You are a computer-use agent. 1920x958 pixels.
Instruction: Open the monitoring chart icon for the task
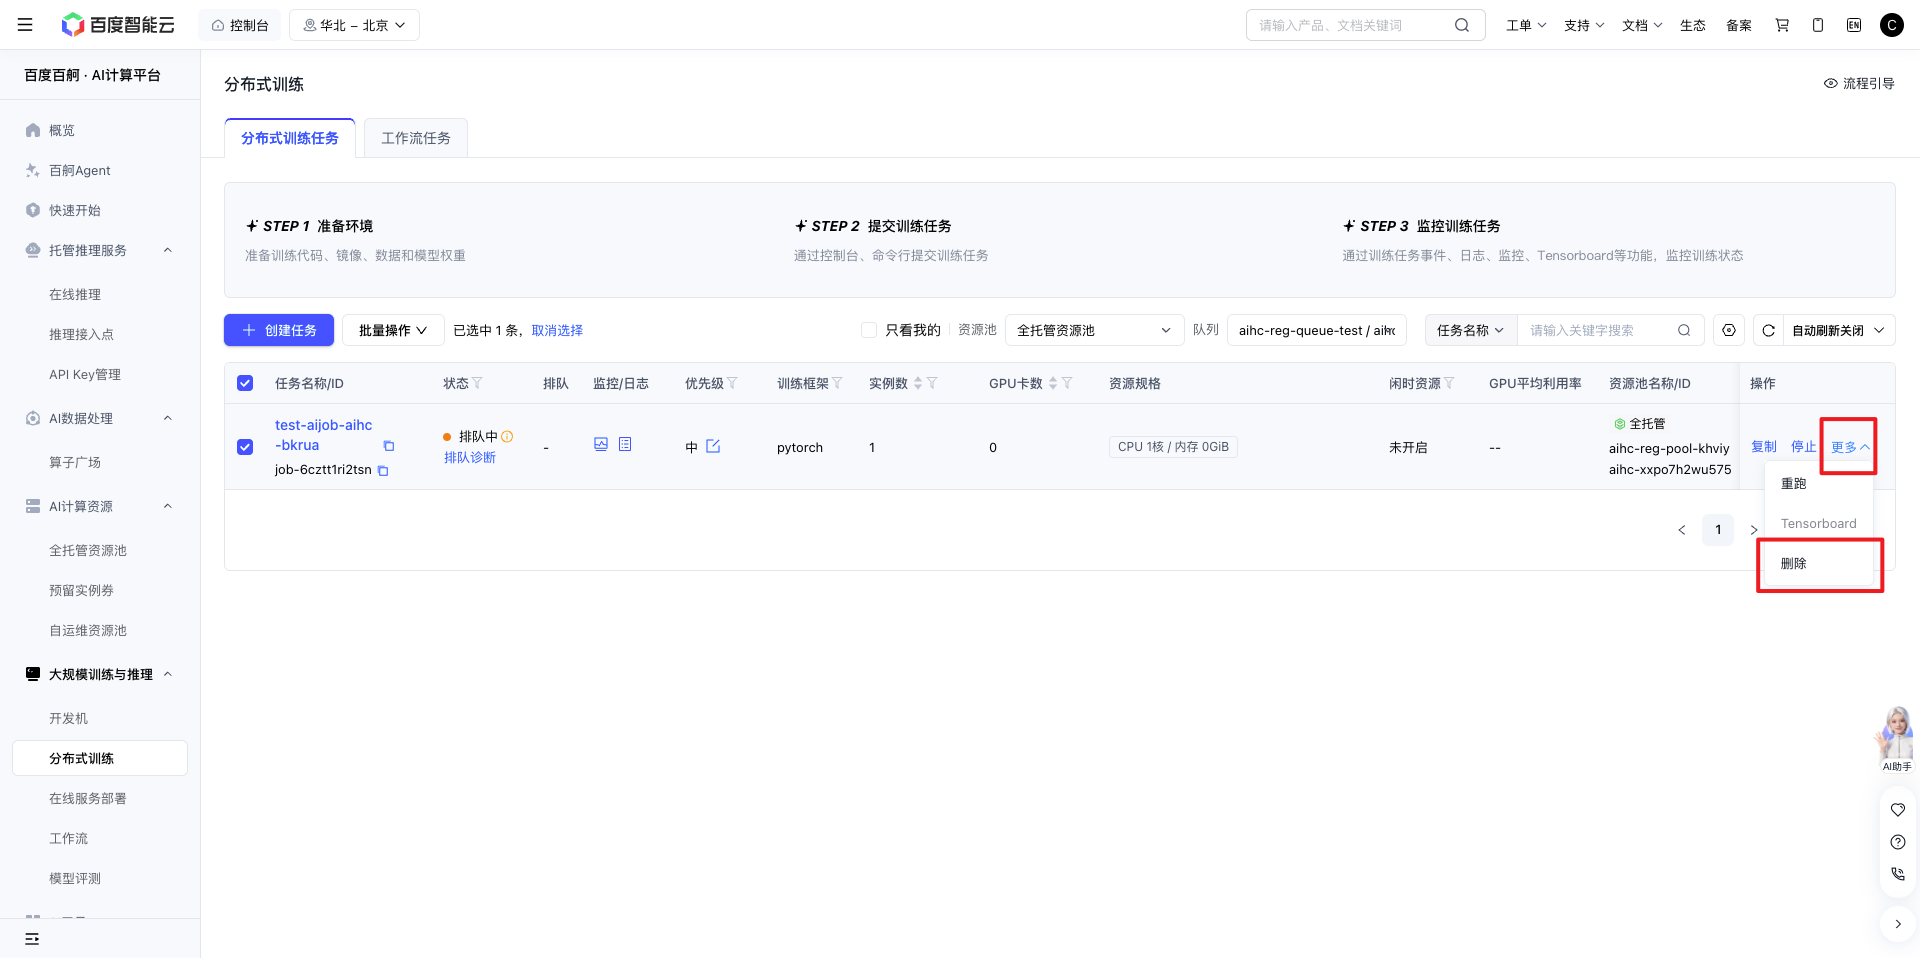[x=601, y=444]
